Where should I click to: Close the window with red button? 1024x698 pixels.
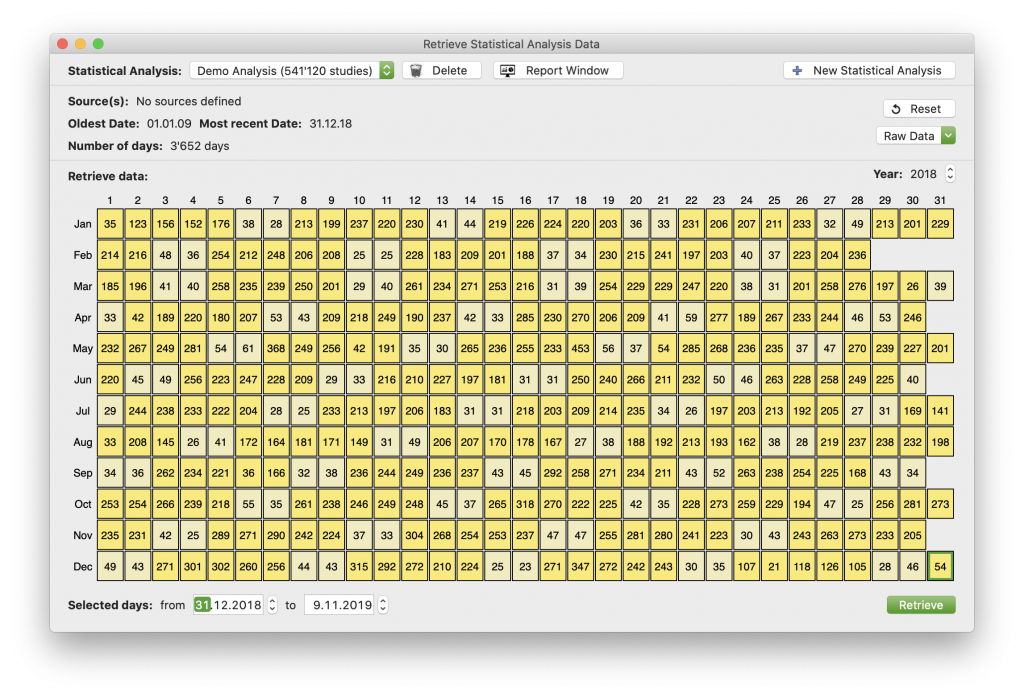[63, 44]
